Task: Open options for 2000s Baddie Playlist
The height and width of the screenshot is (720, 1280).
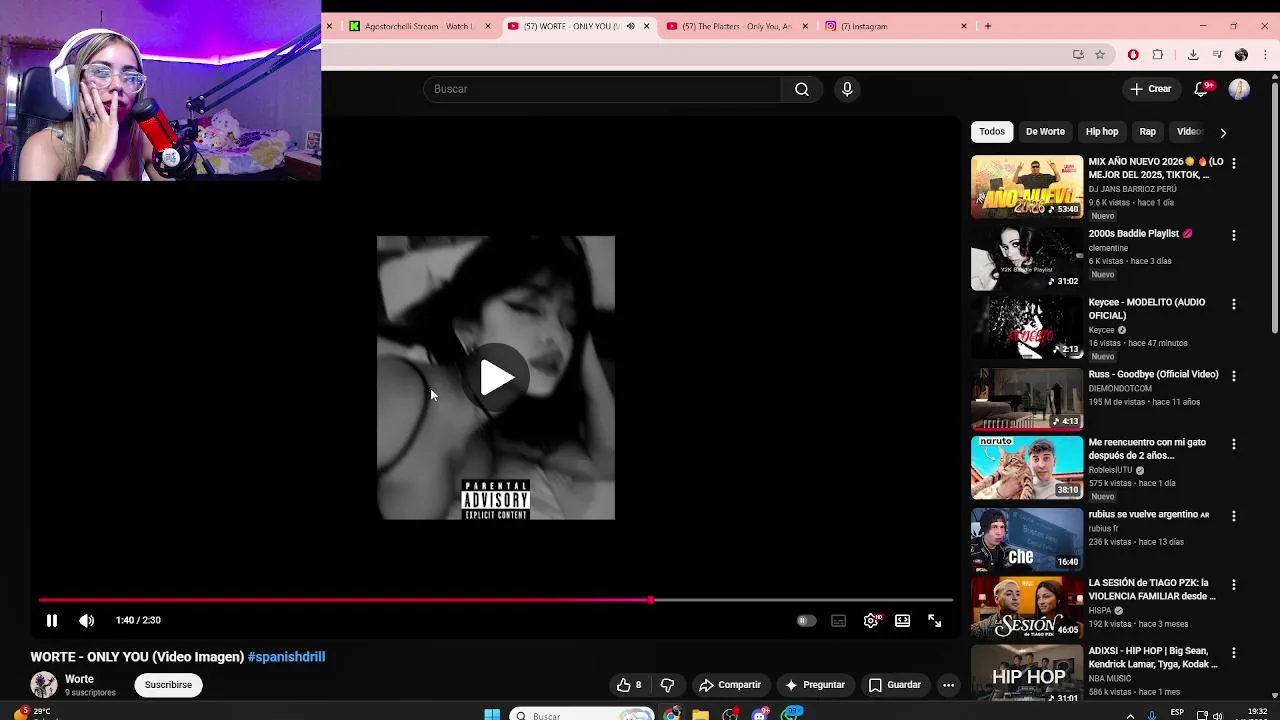Action: click(x=1233, y=235)
